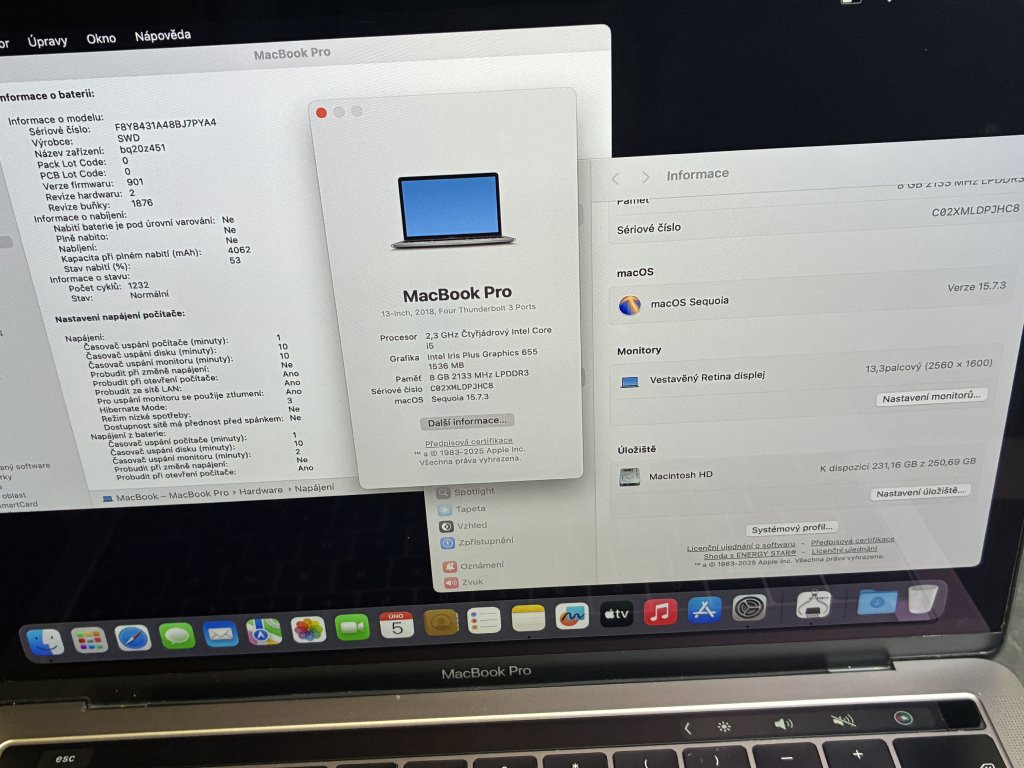Open Reminders app in the Dock
Image resolution: width=1024 pixels, height=768 pixels.
tap(484, 620)
